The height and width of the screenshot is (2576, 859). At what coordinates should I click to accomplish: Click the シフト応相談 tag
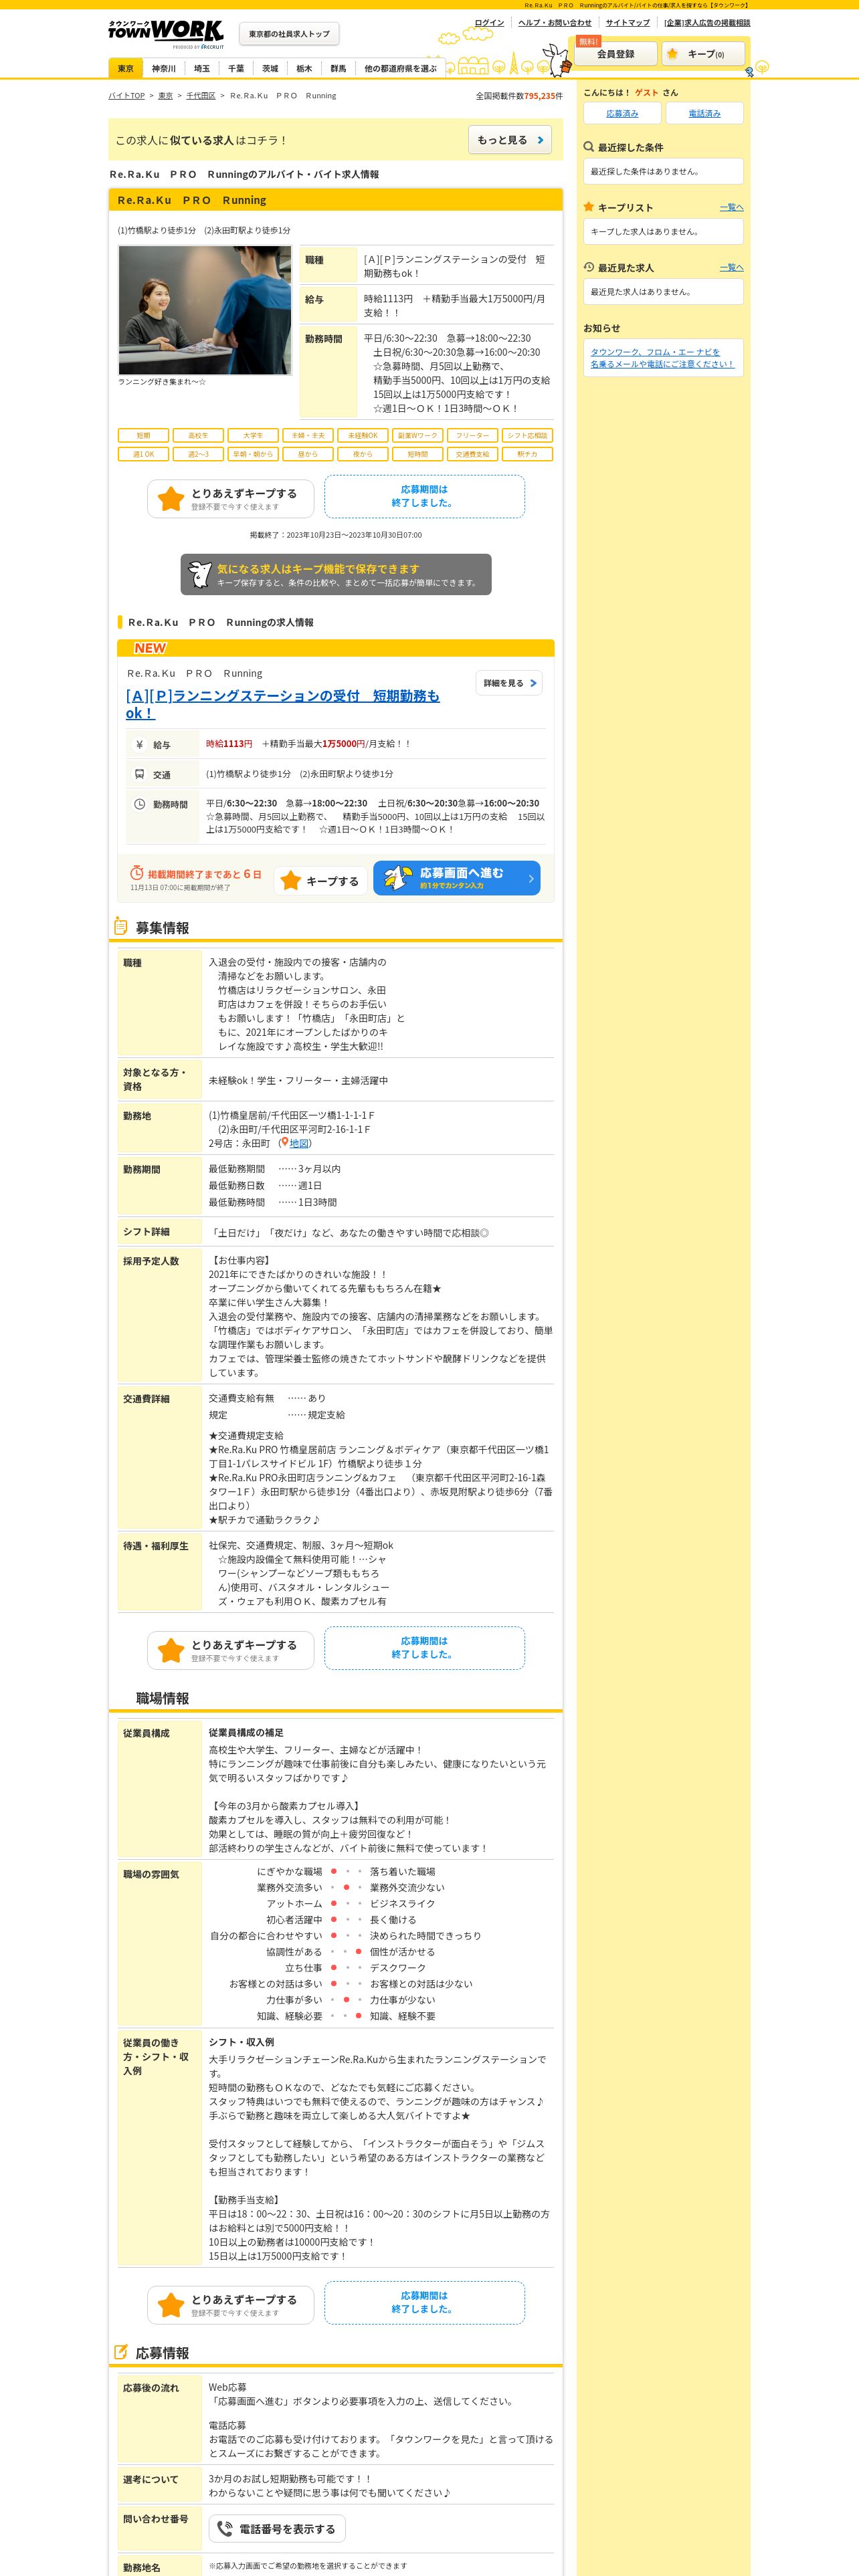527,436
